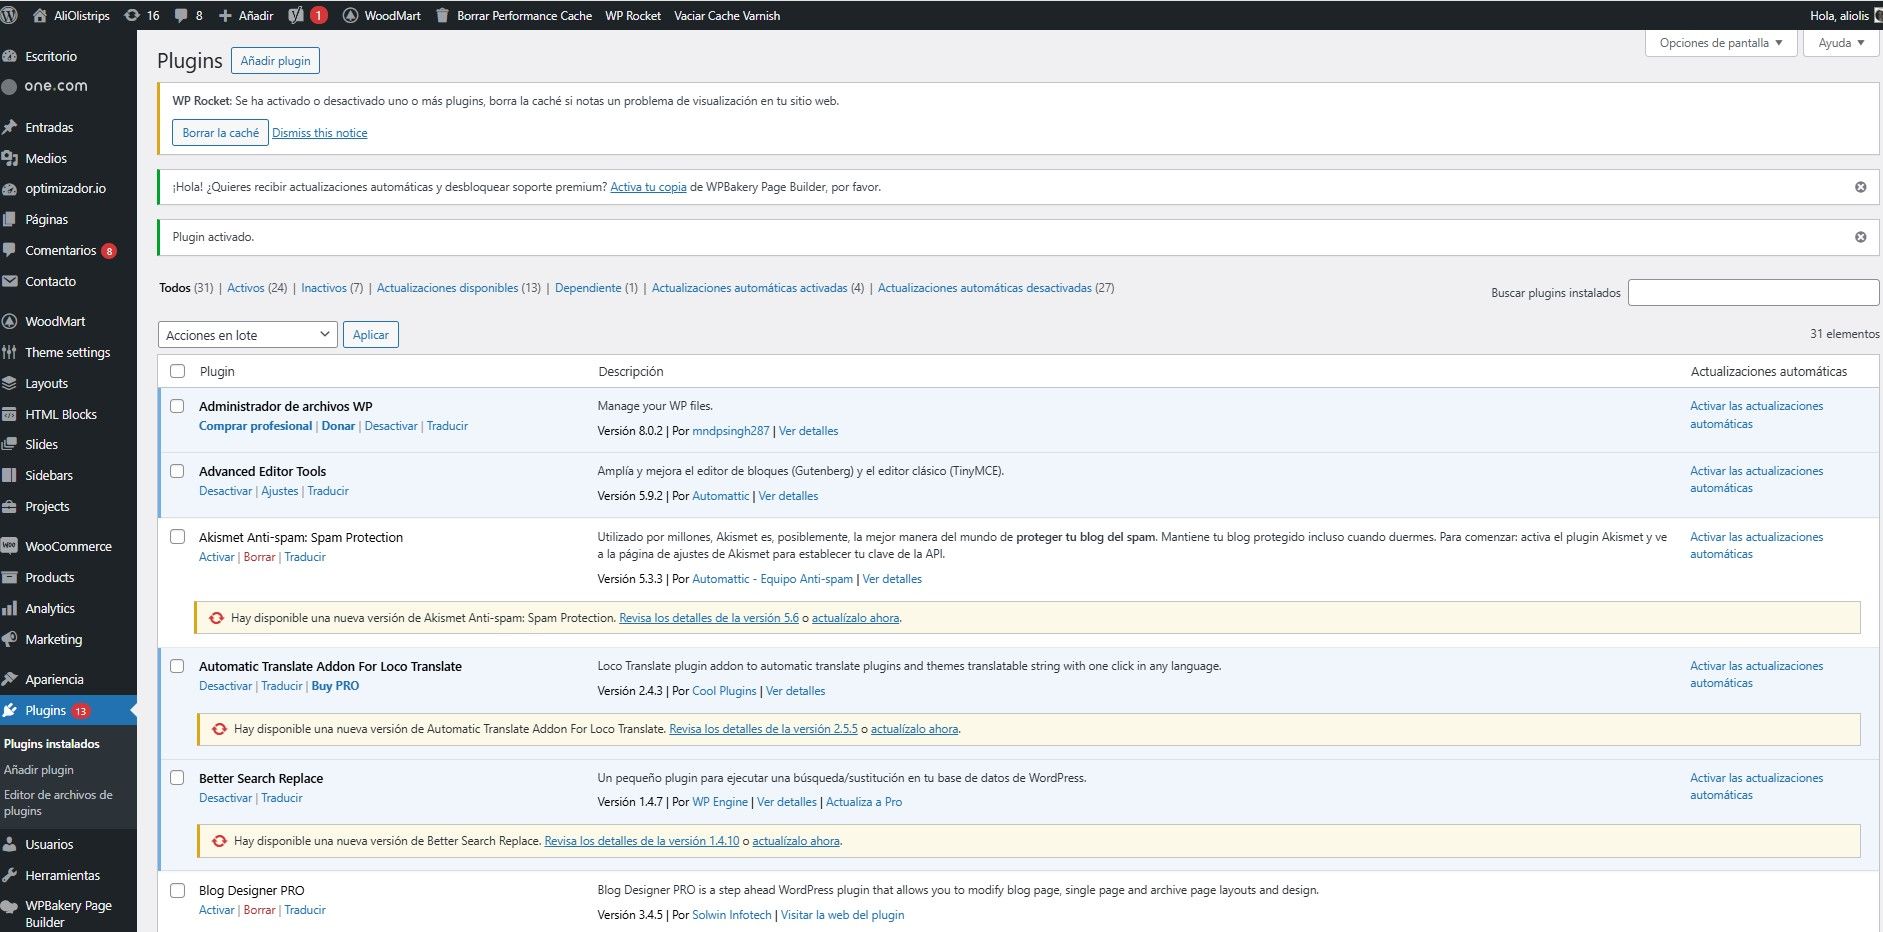This screenshot has height=932, width=1883.
Task: Open WooCommerce from the sidebar icon
Action: tap(10, 546)
